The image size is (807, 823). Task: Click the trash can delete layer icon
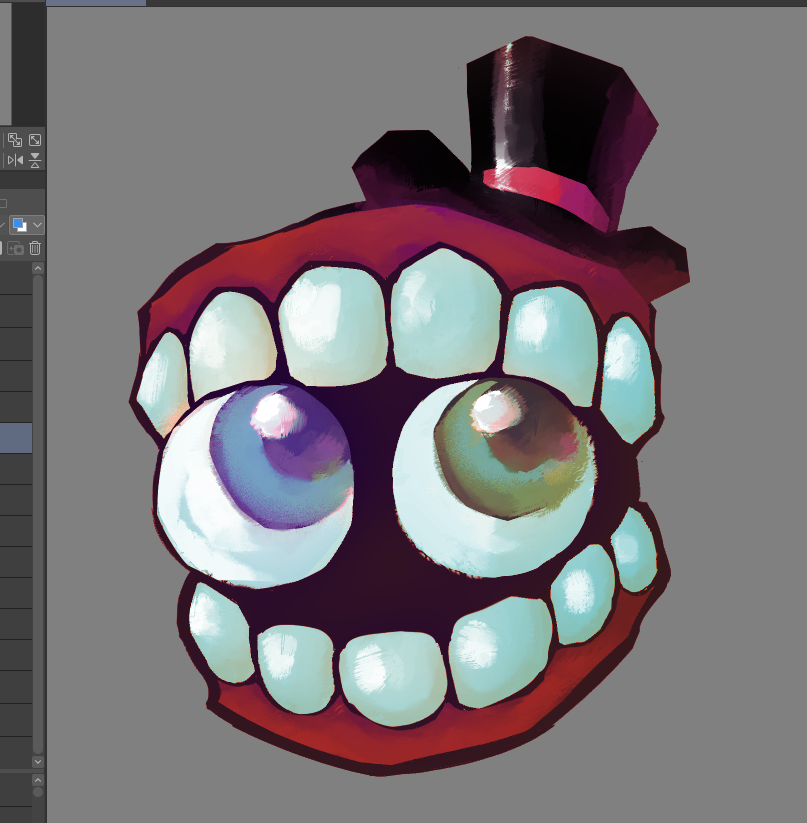(x=35, y=248)
